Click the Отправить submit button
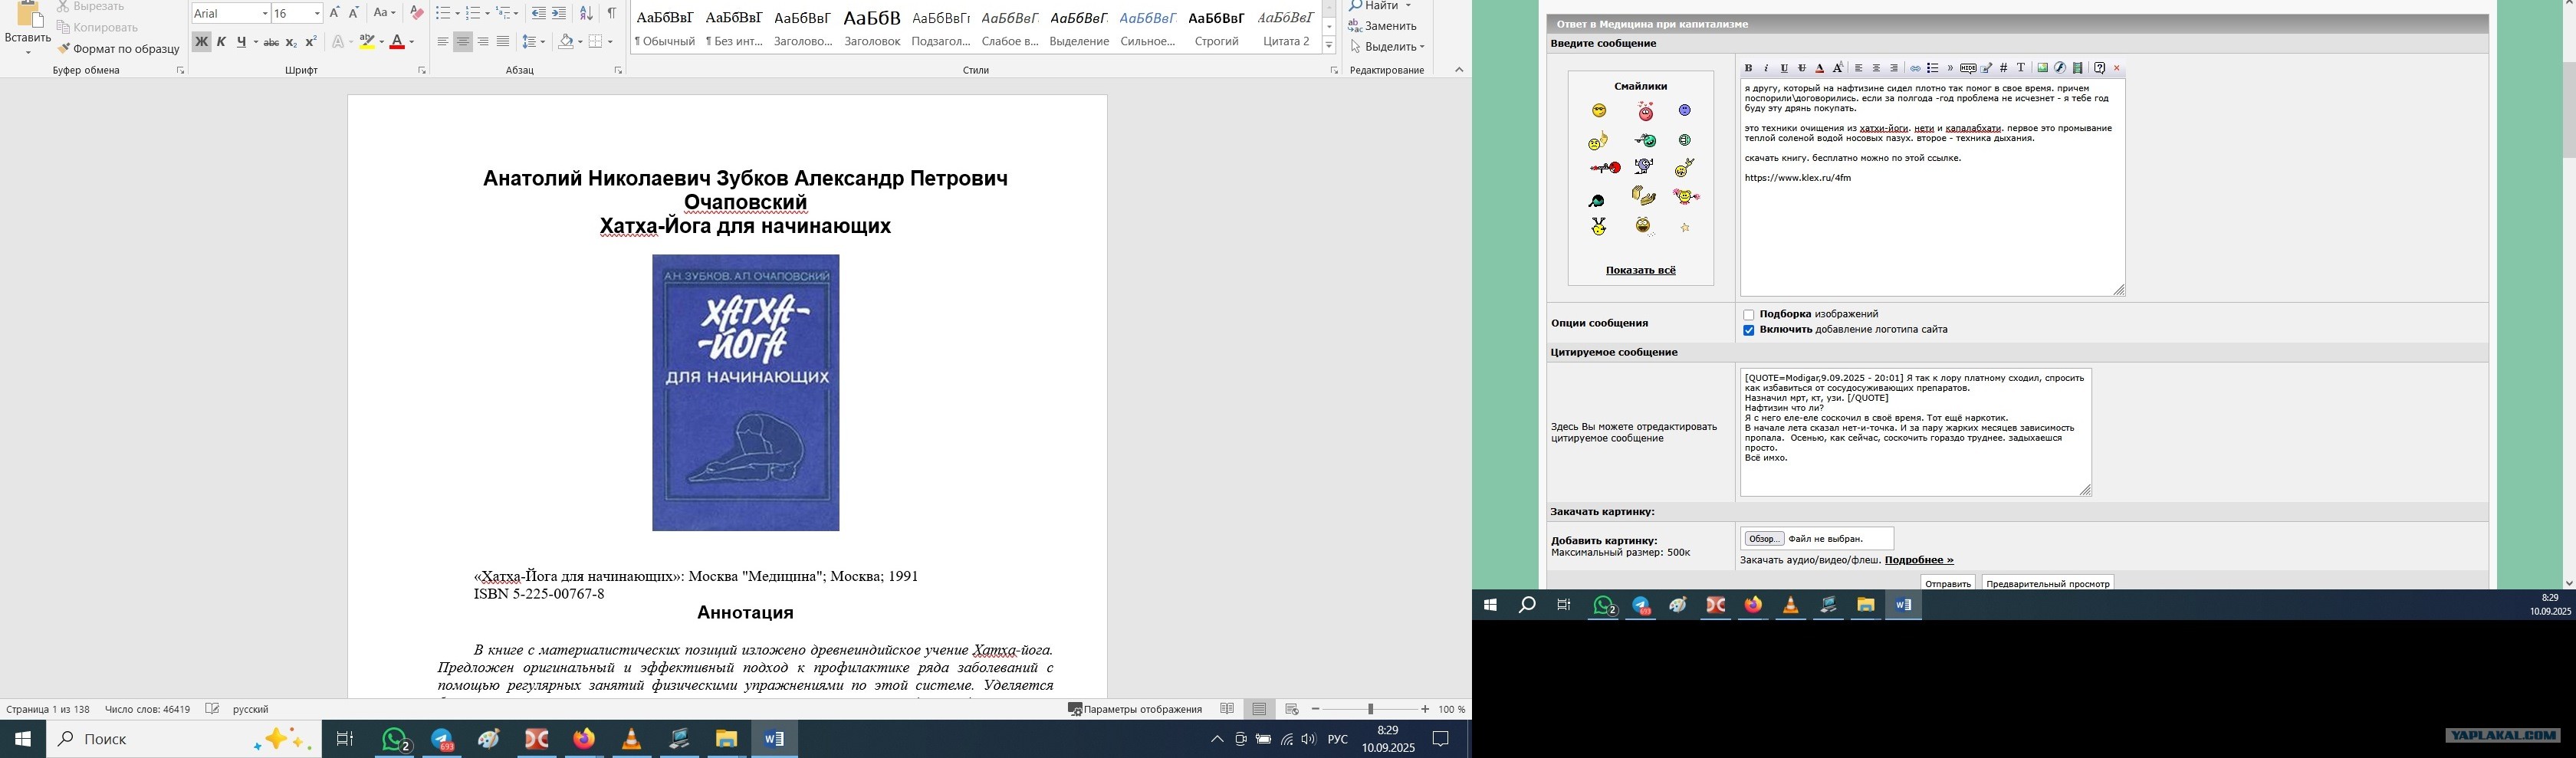The height and width of the screenshot is (758, 2576). point(1947,583)
